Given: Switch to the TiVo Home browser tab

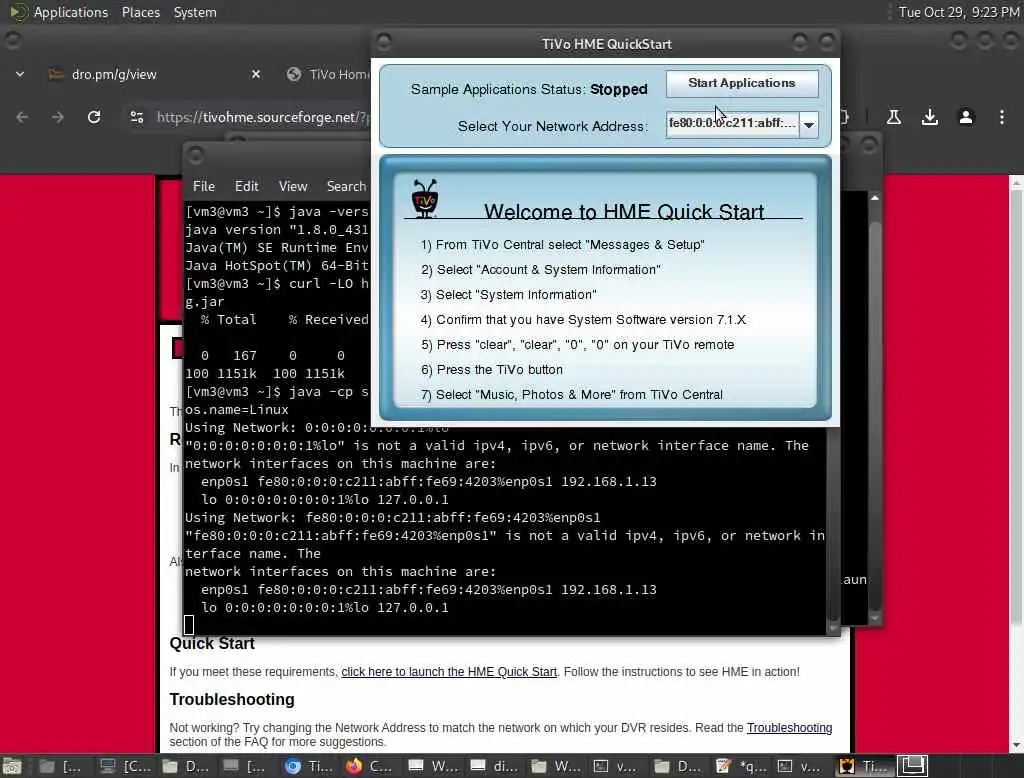Looking at the screenshot, I should click(x=328, y=74).
